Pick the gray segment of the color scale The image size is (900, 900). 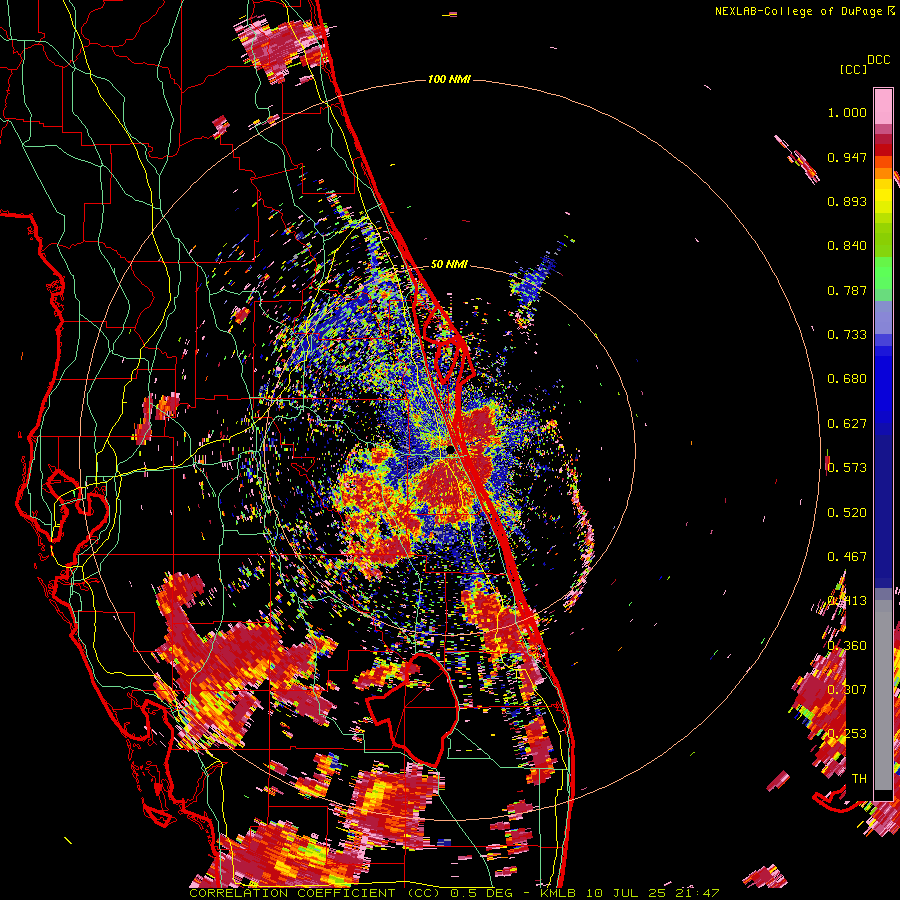(883, 695)
